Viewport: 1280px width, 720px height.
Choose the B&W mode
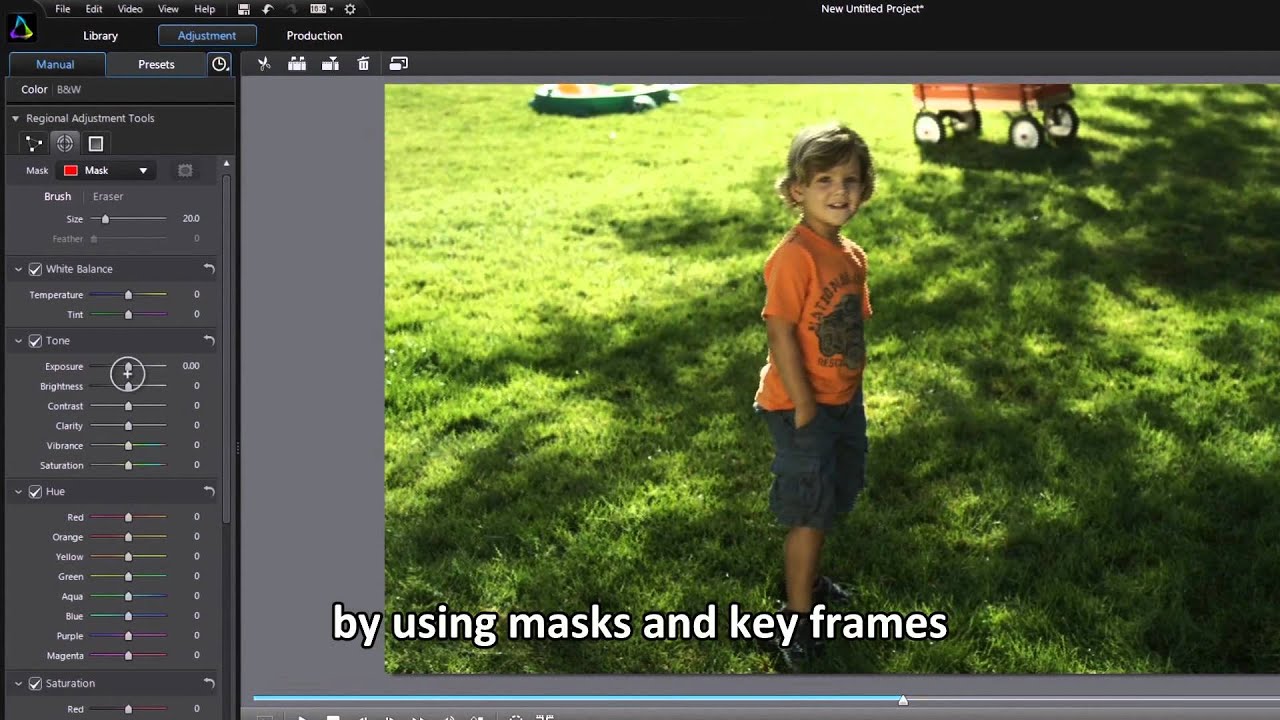tap(69, 90)
